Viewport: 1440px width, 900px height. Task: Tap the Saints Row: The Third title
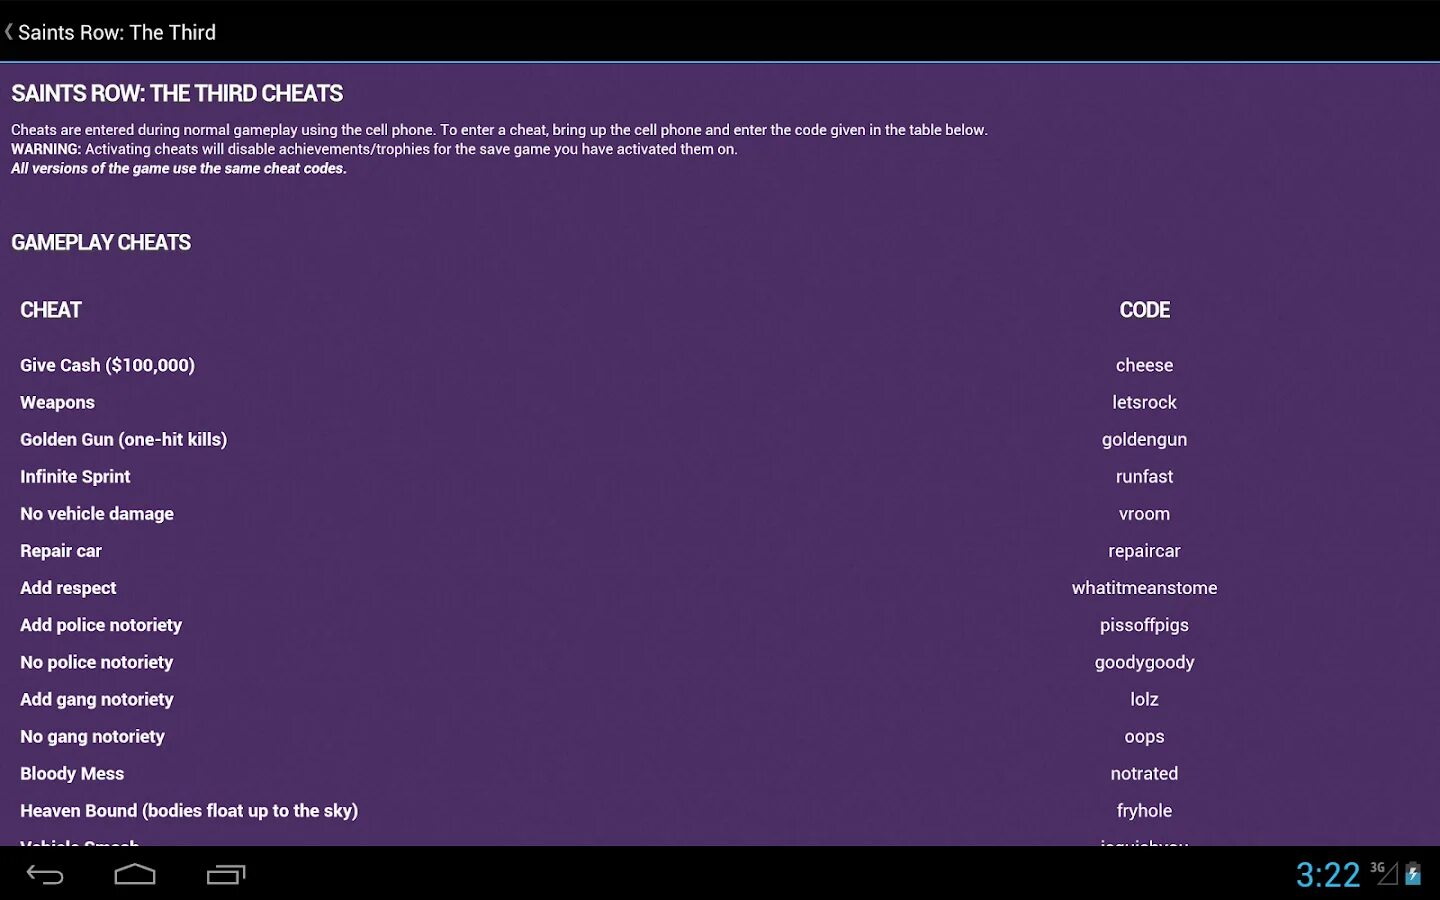(117, 32)
